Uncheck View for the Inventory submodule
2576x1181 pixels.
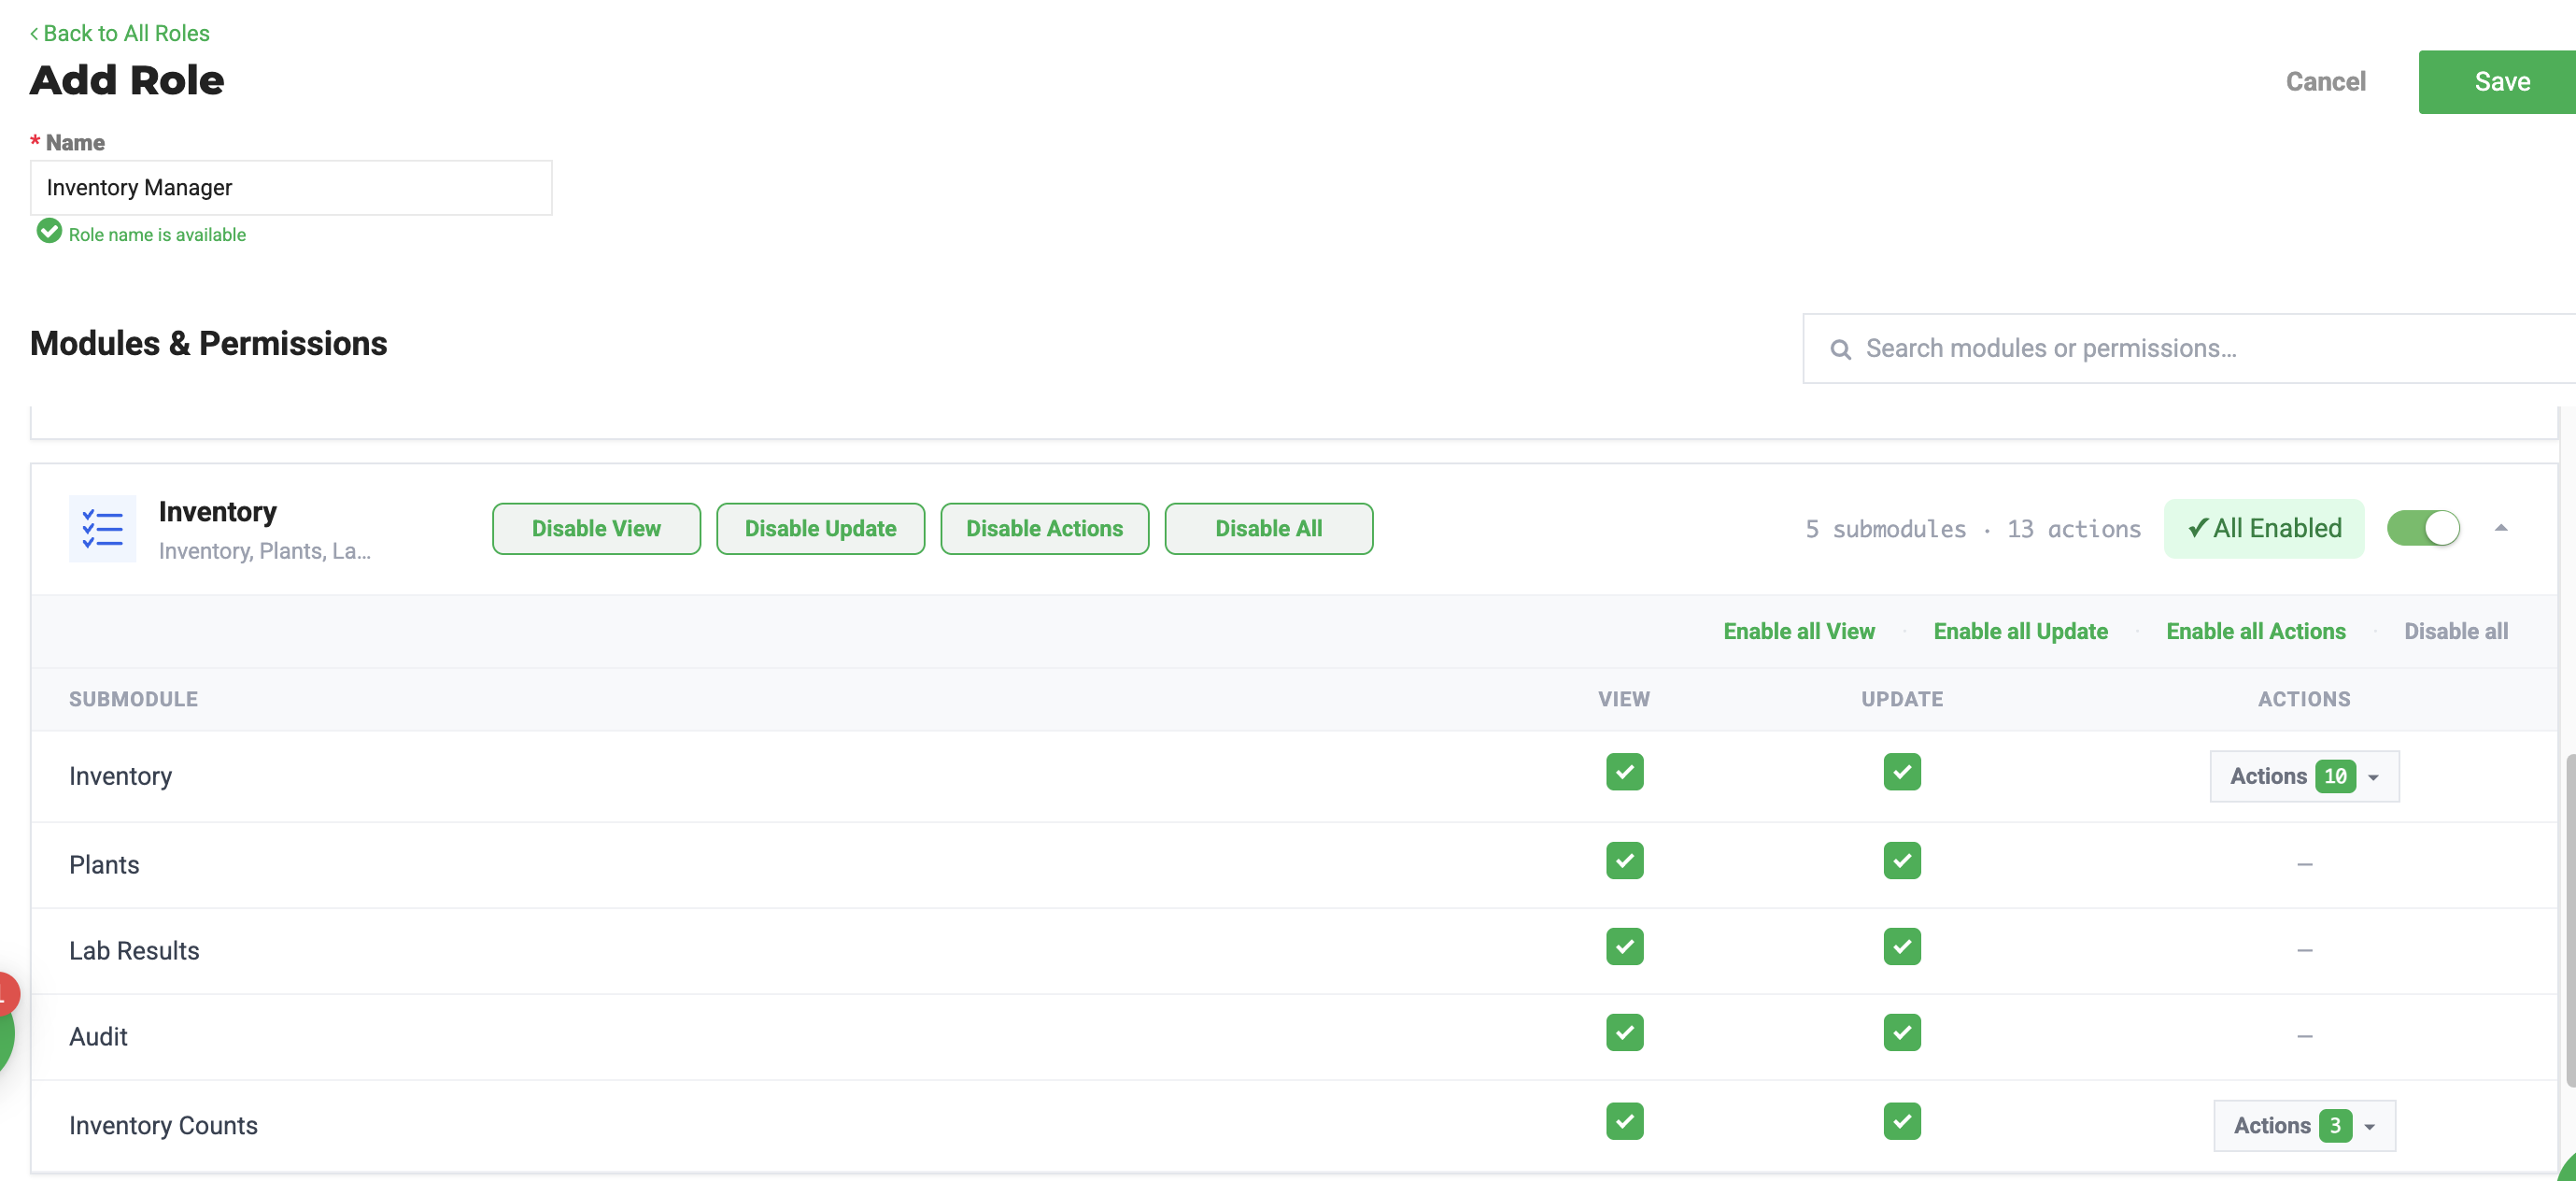click(1624, 772)
